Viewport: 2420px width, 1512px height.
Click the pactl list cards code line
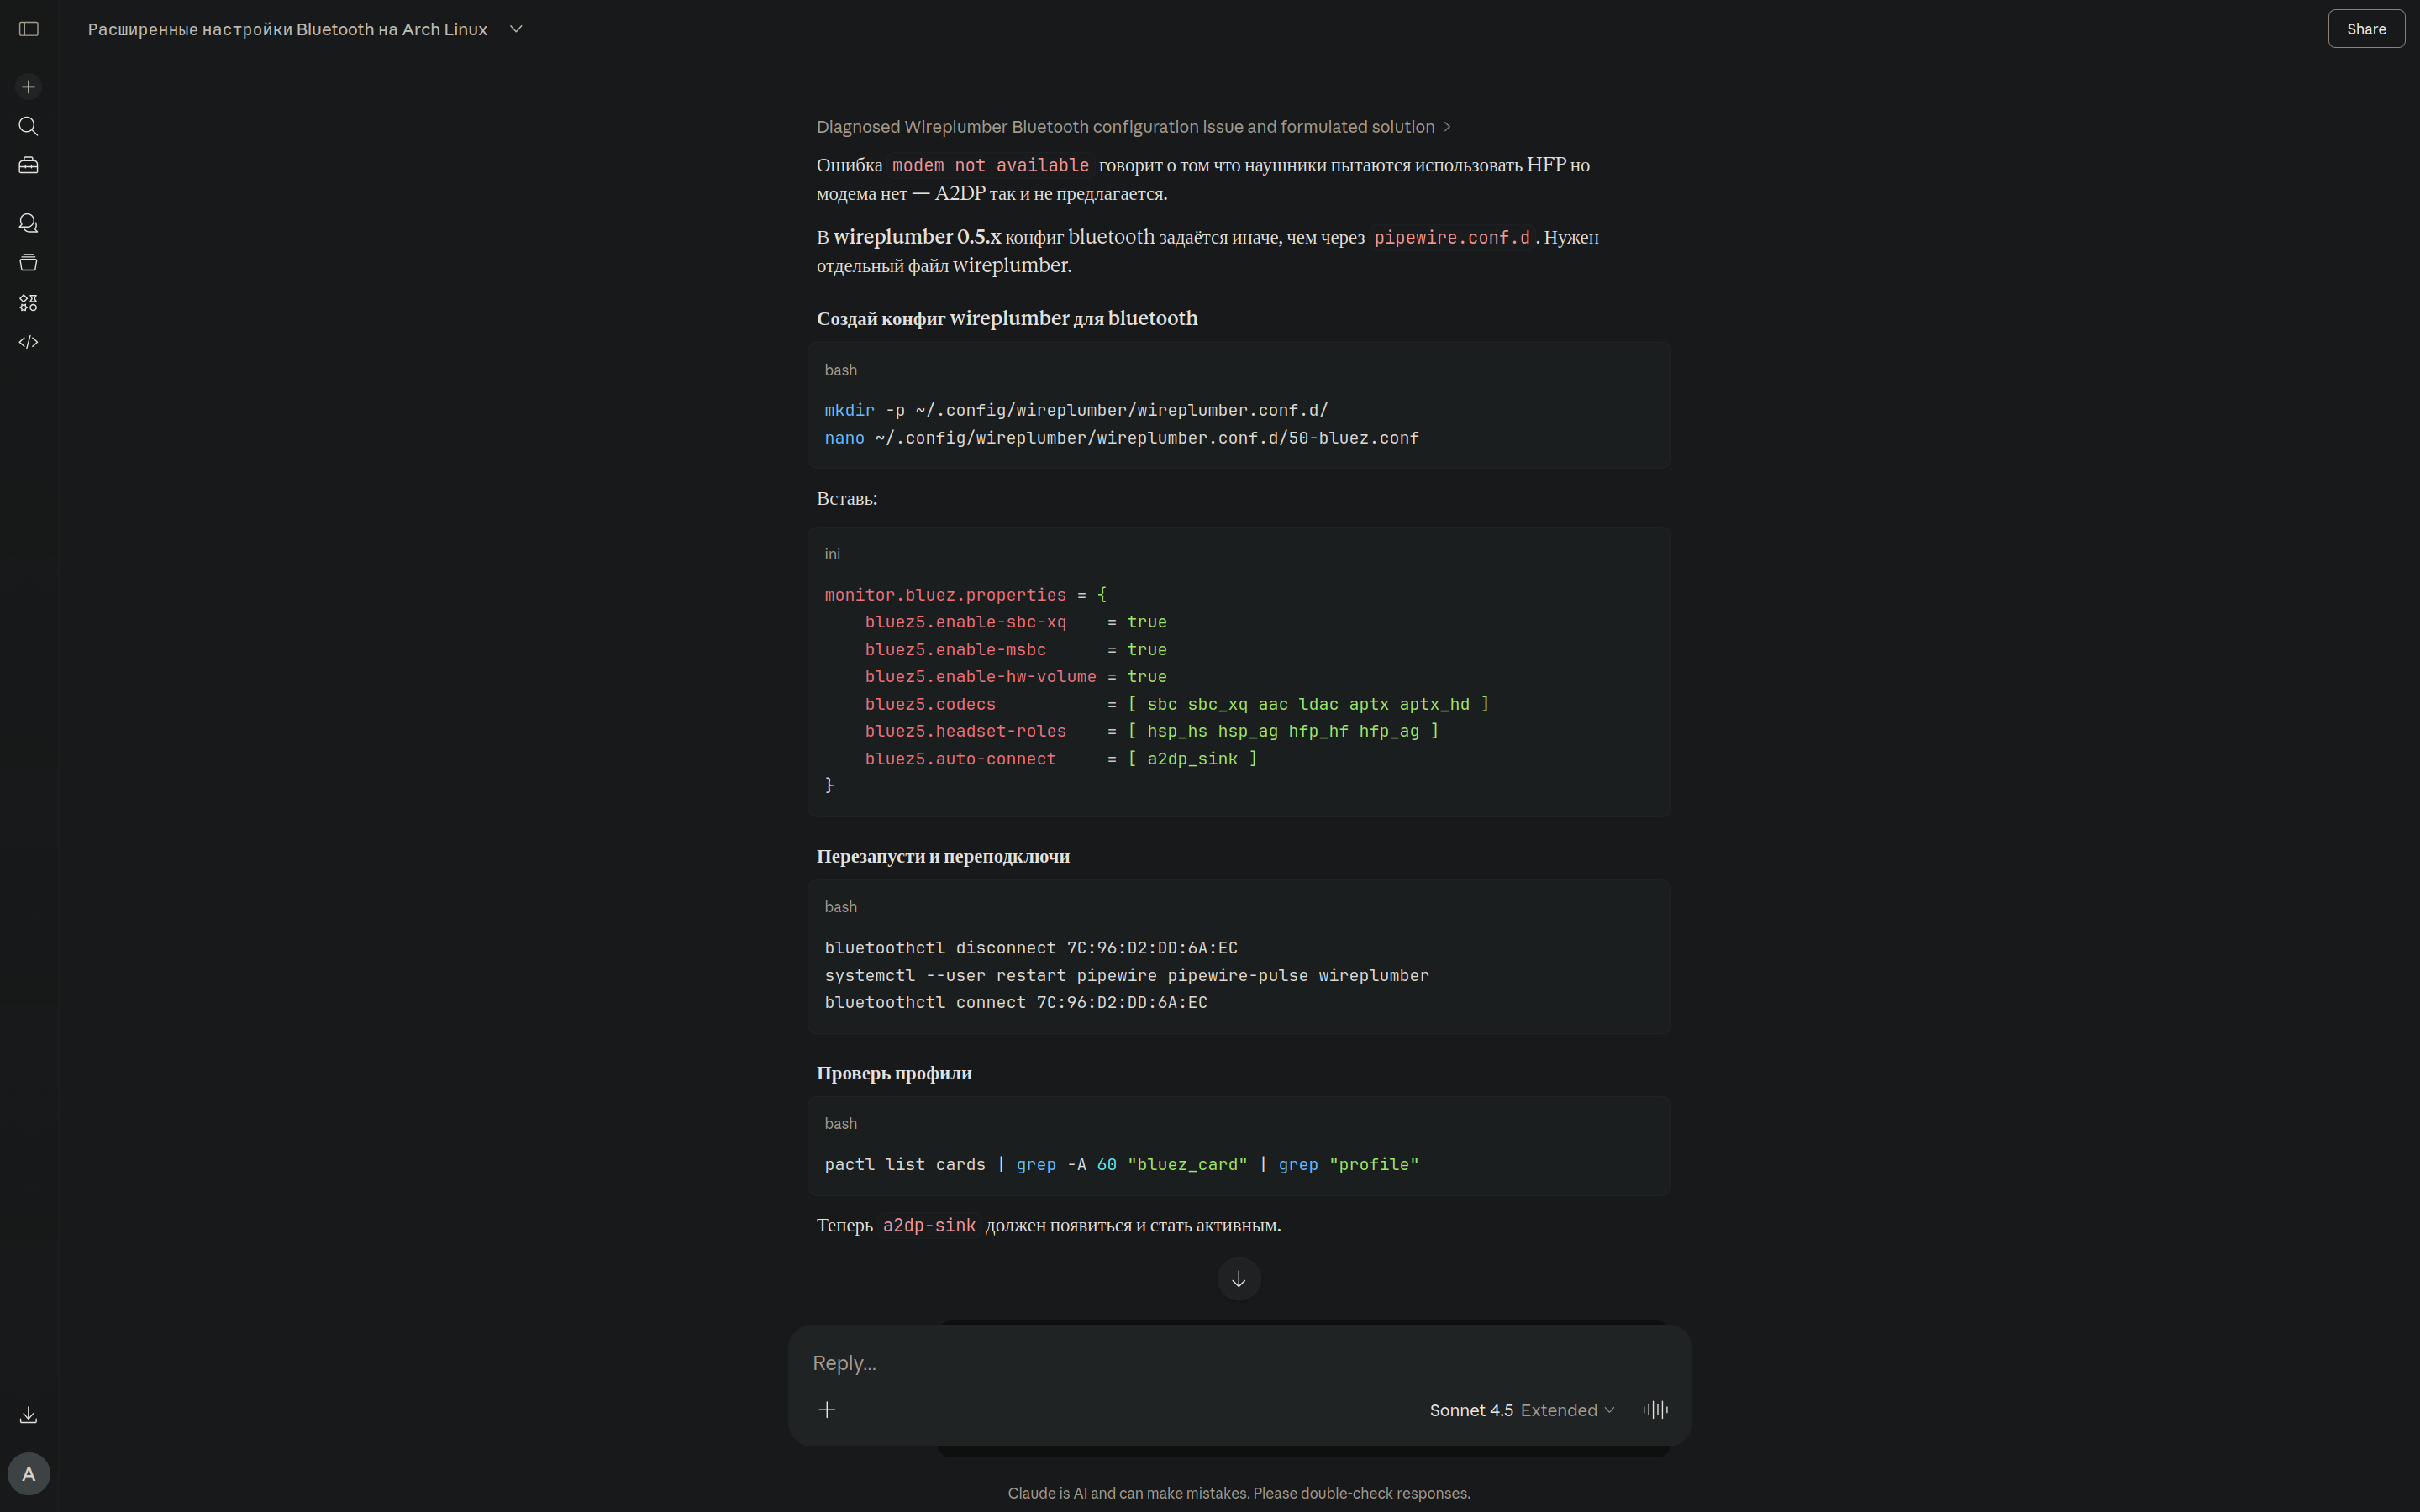point(1120,1164)
